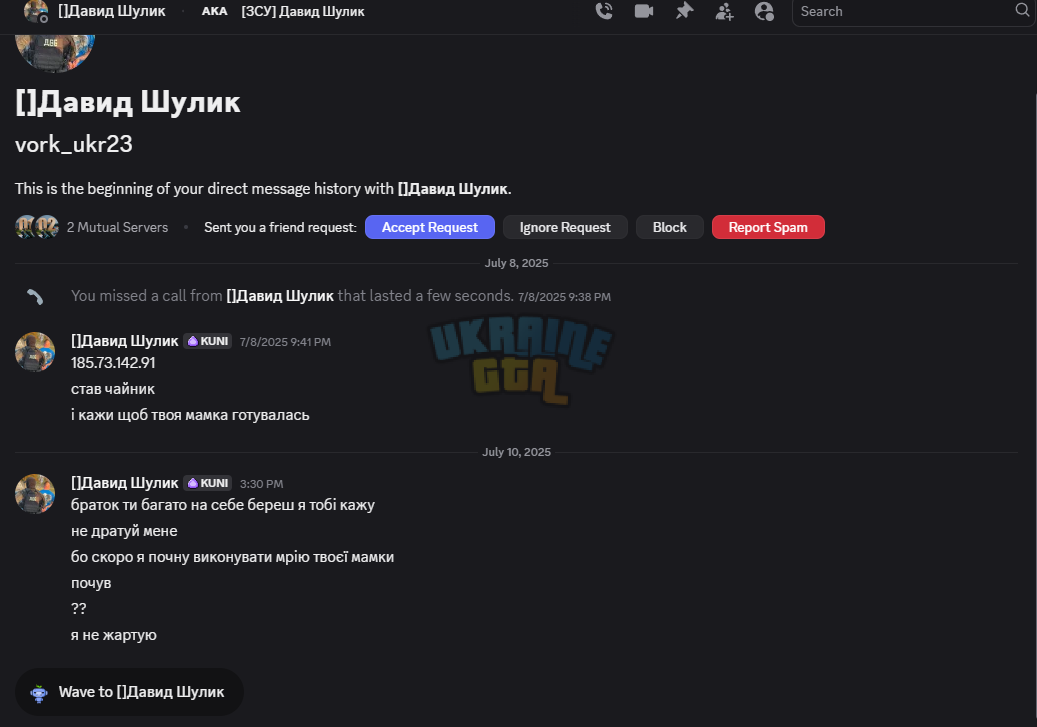The image size is (1037, 727).
Task: Click the timestamp 7/8/2025 9:41 PM
Action: [285, 342]
